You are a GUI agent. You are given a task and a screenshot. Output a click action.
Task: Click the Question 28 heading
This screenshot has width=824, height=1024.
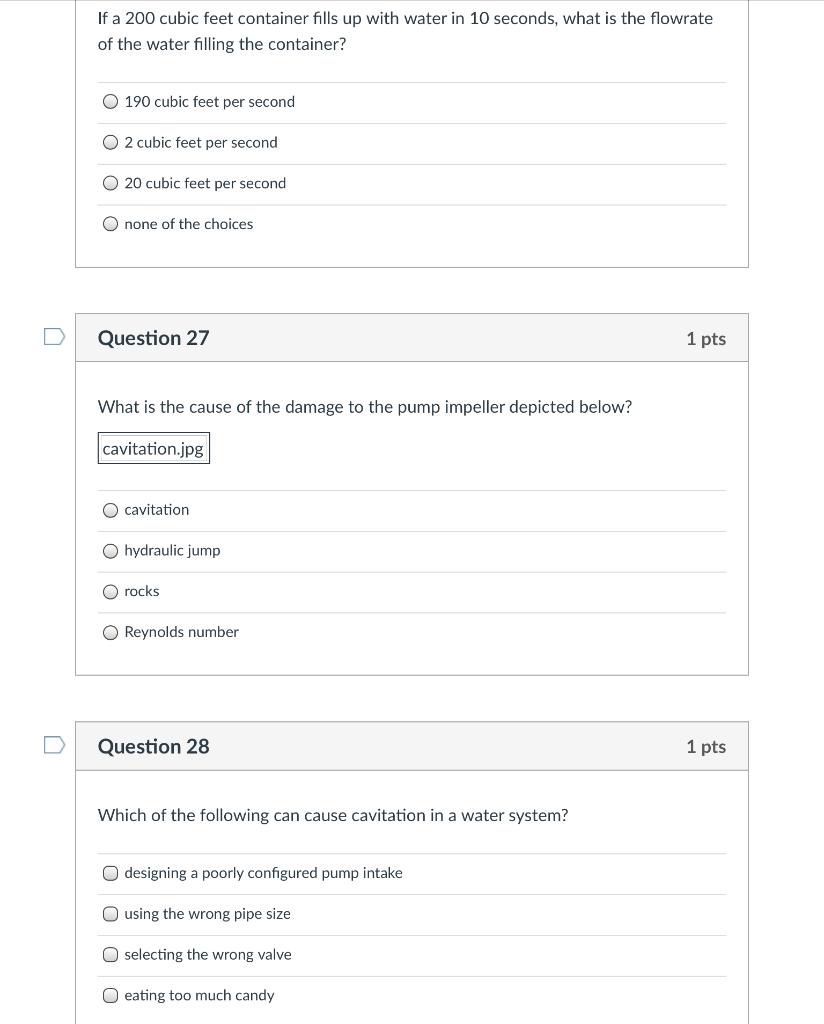[x=154, y=746]
